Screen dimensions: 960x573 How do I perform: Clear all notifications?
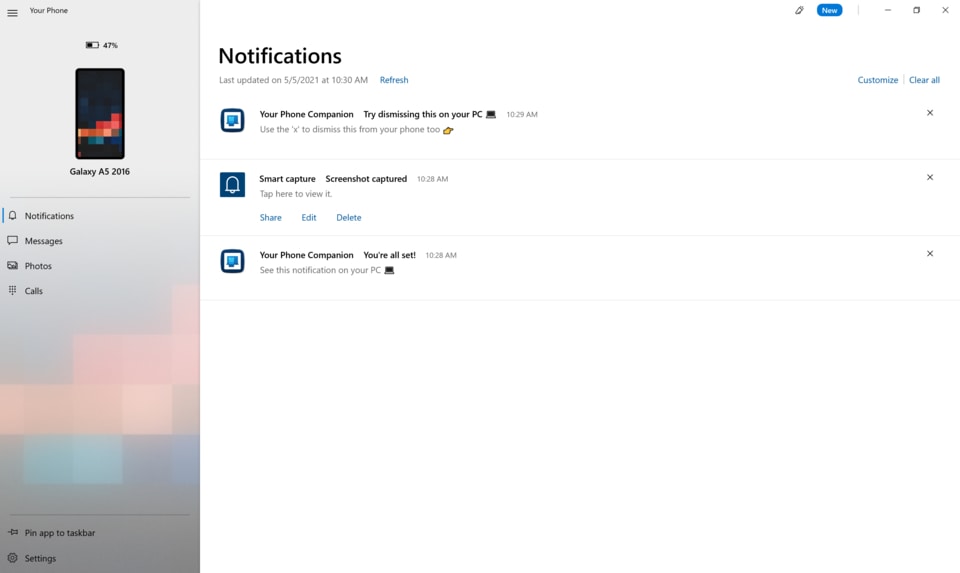click(x=924, y=80)
